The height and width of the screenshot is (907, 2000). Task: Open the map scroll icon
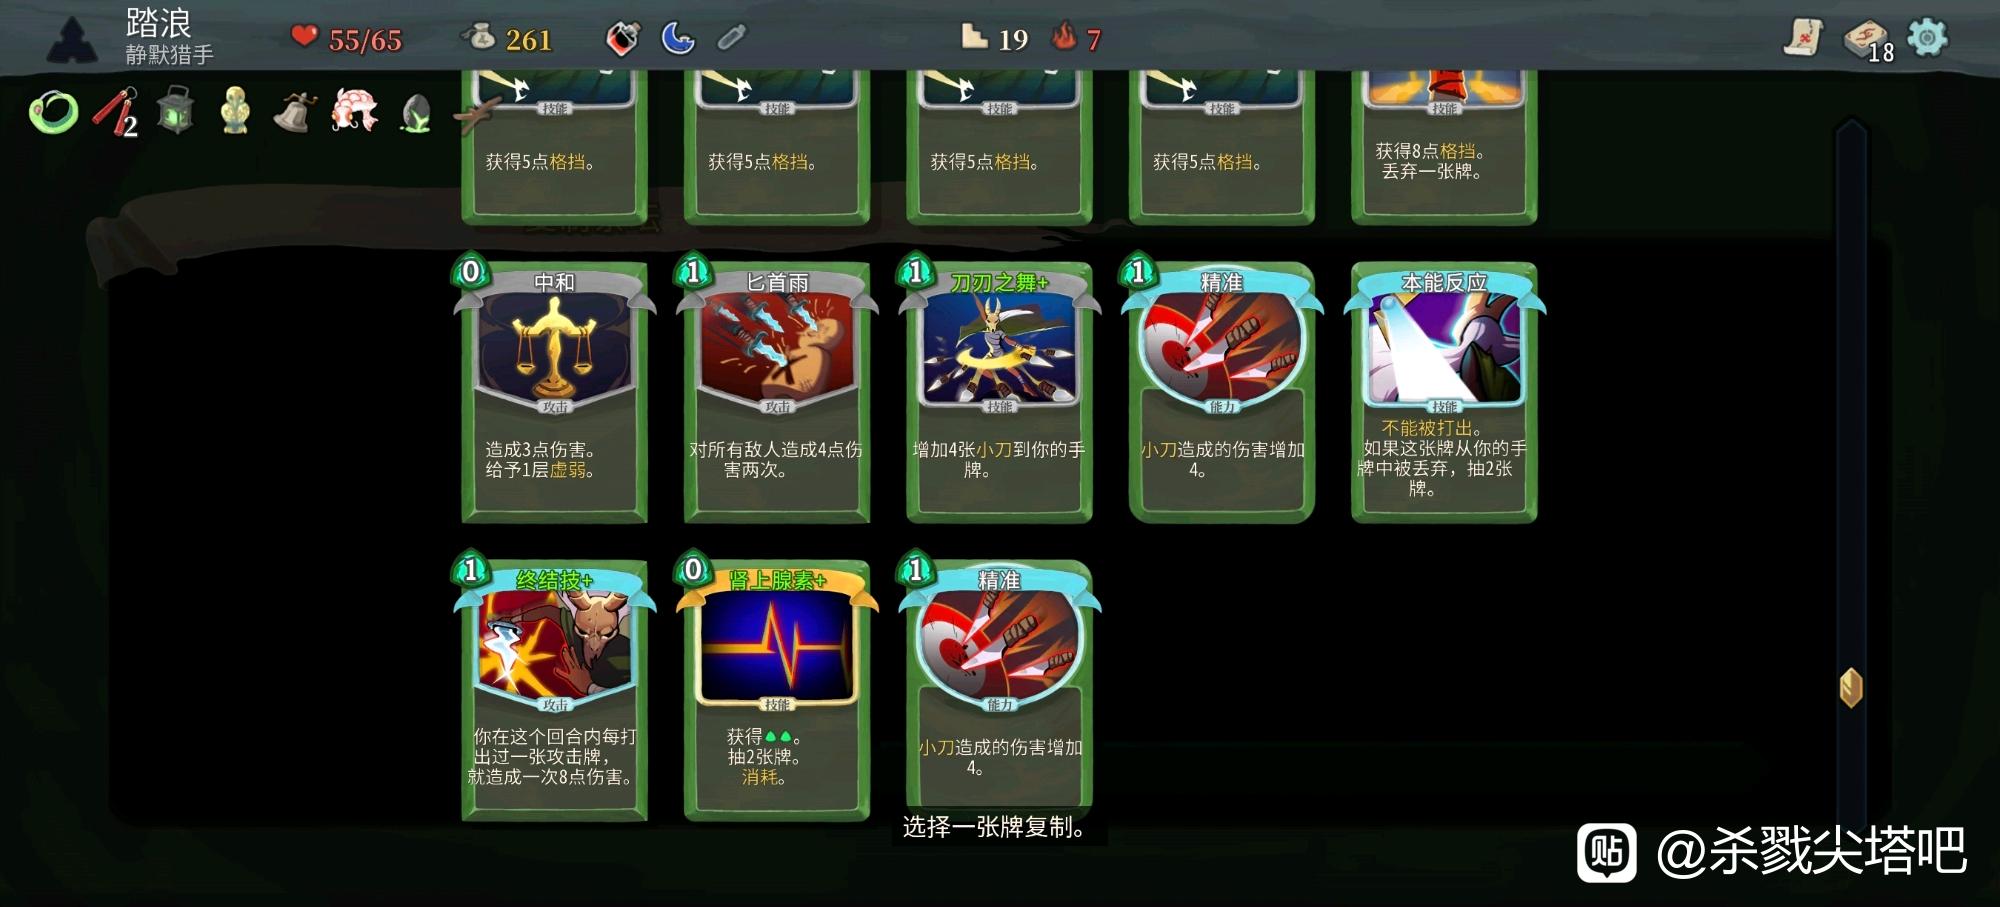(1803, 38)
